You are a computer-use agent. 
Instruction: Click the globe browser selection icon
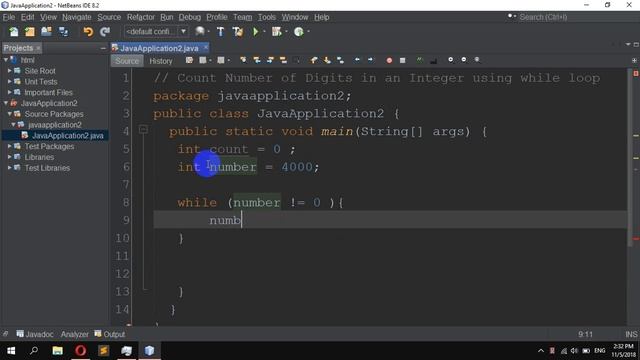tap(200, 31)
